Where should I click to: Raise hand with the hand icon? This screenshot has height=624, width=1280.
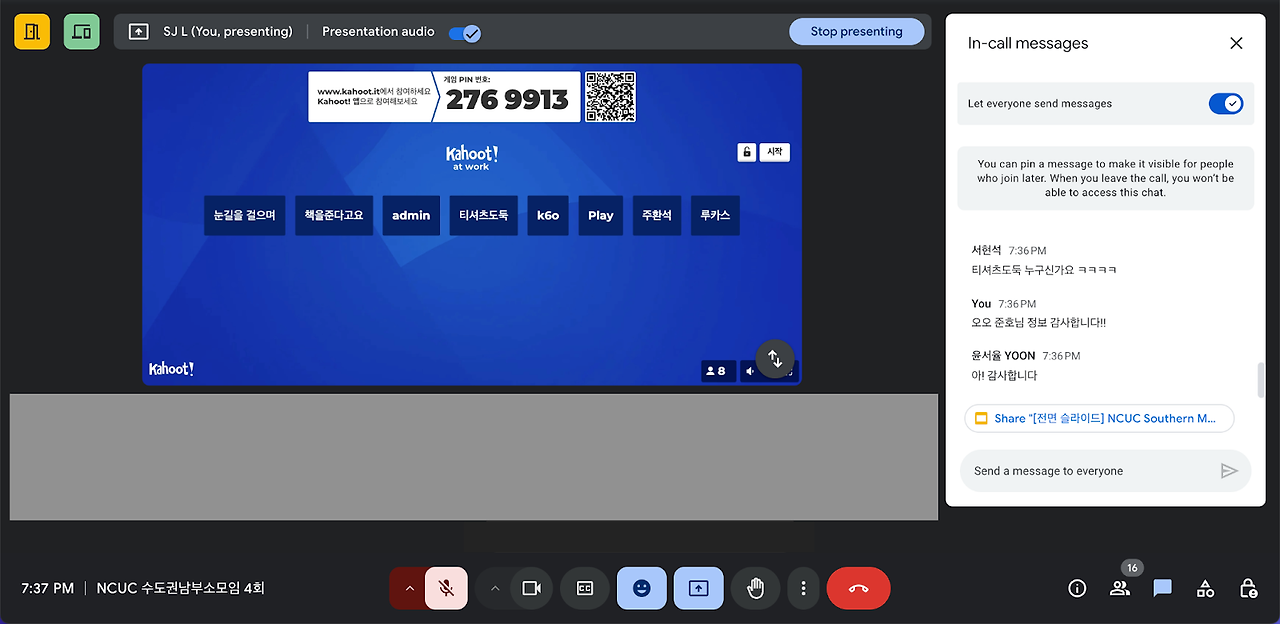pos(755,589)
